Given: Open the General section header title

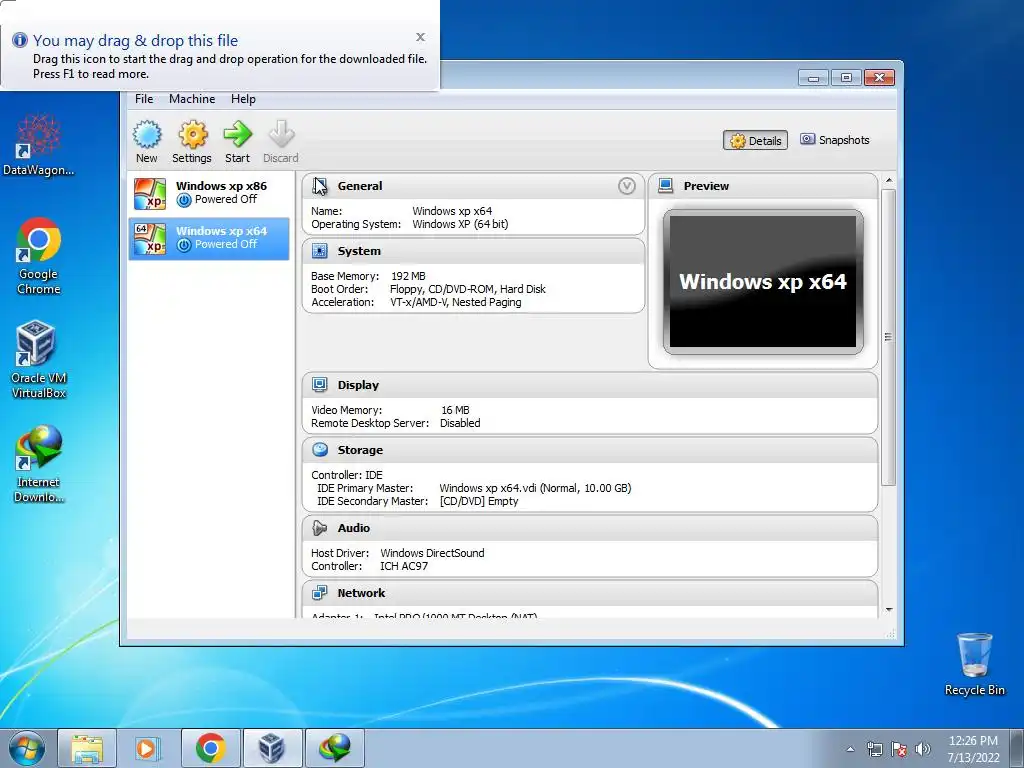Looking at the screenshot, I should pyautogui.click(x=360, y=186).
